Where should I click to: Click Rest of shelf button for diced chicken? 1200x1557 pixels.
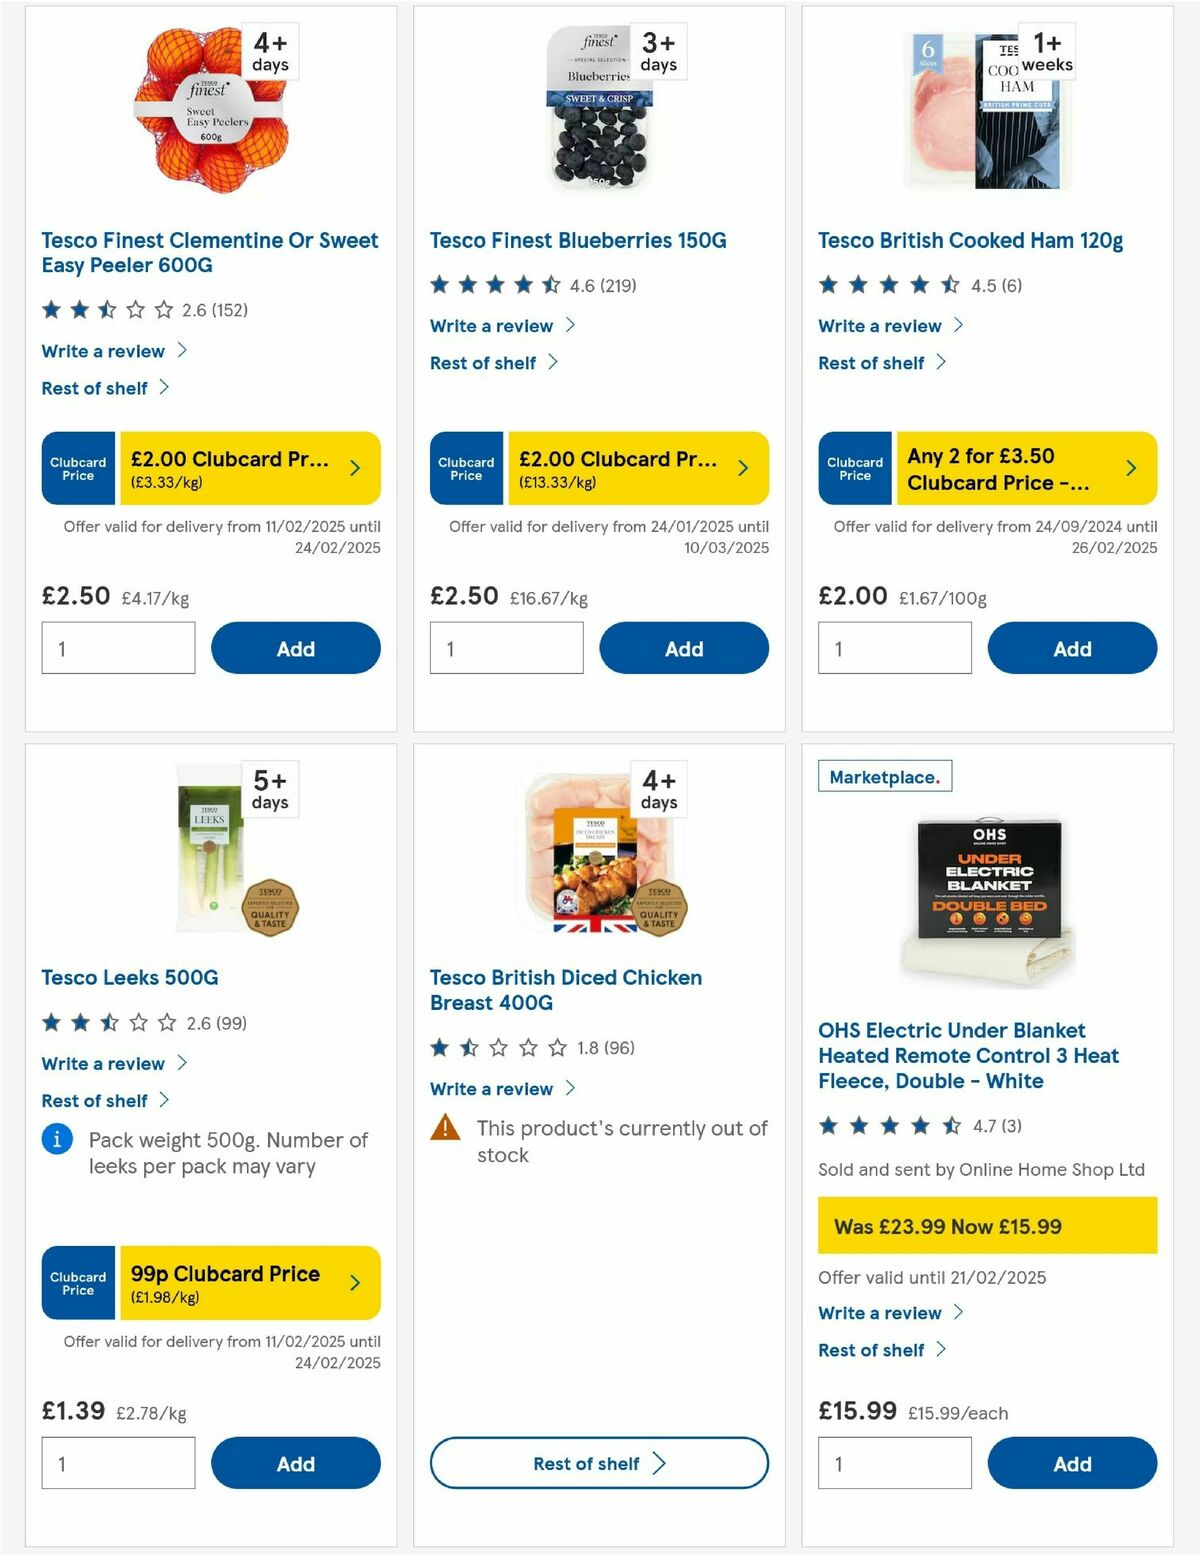[x=598, y=1463]
